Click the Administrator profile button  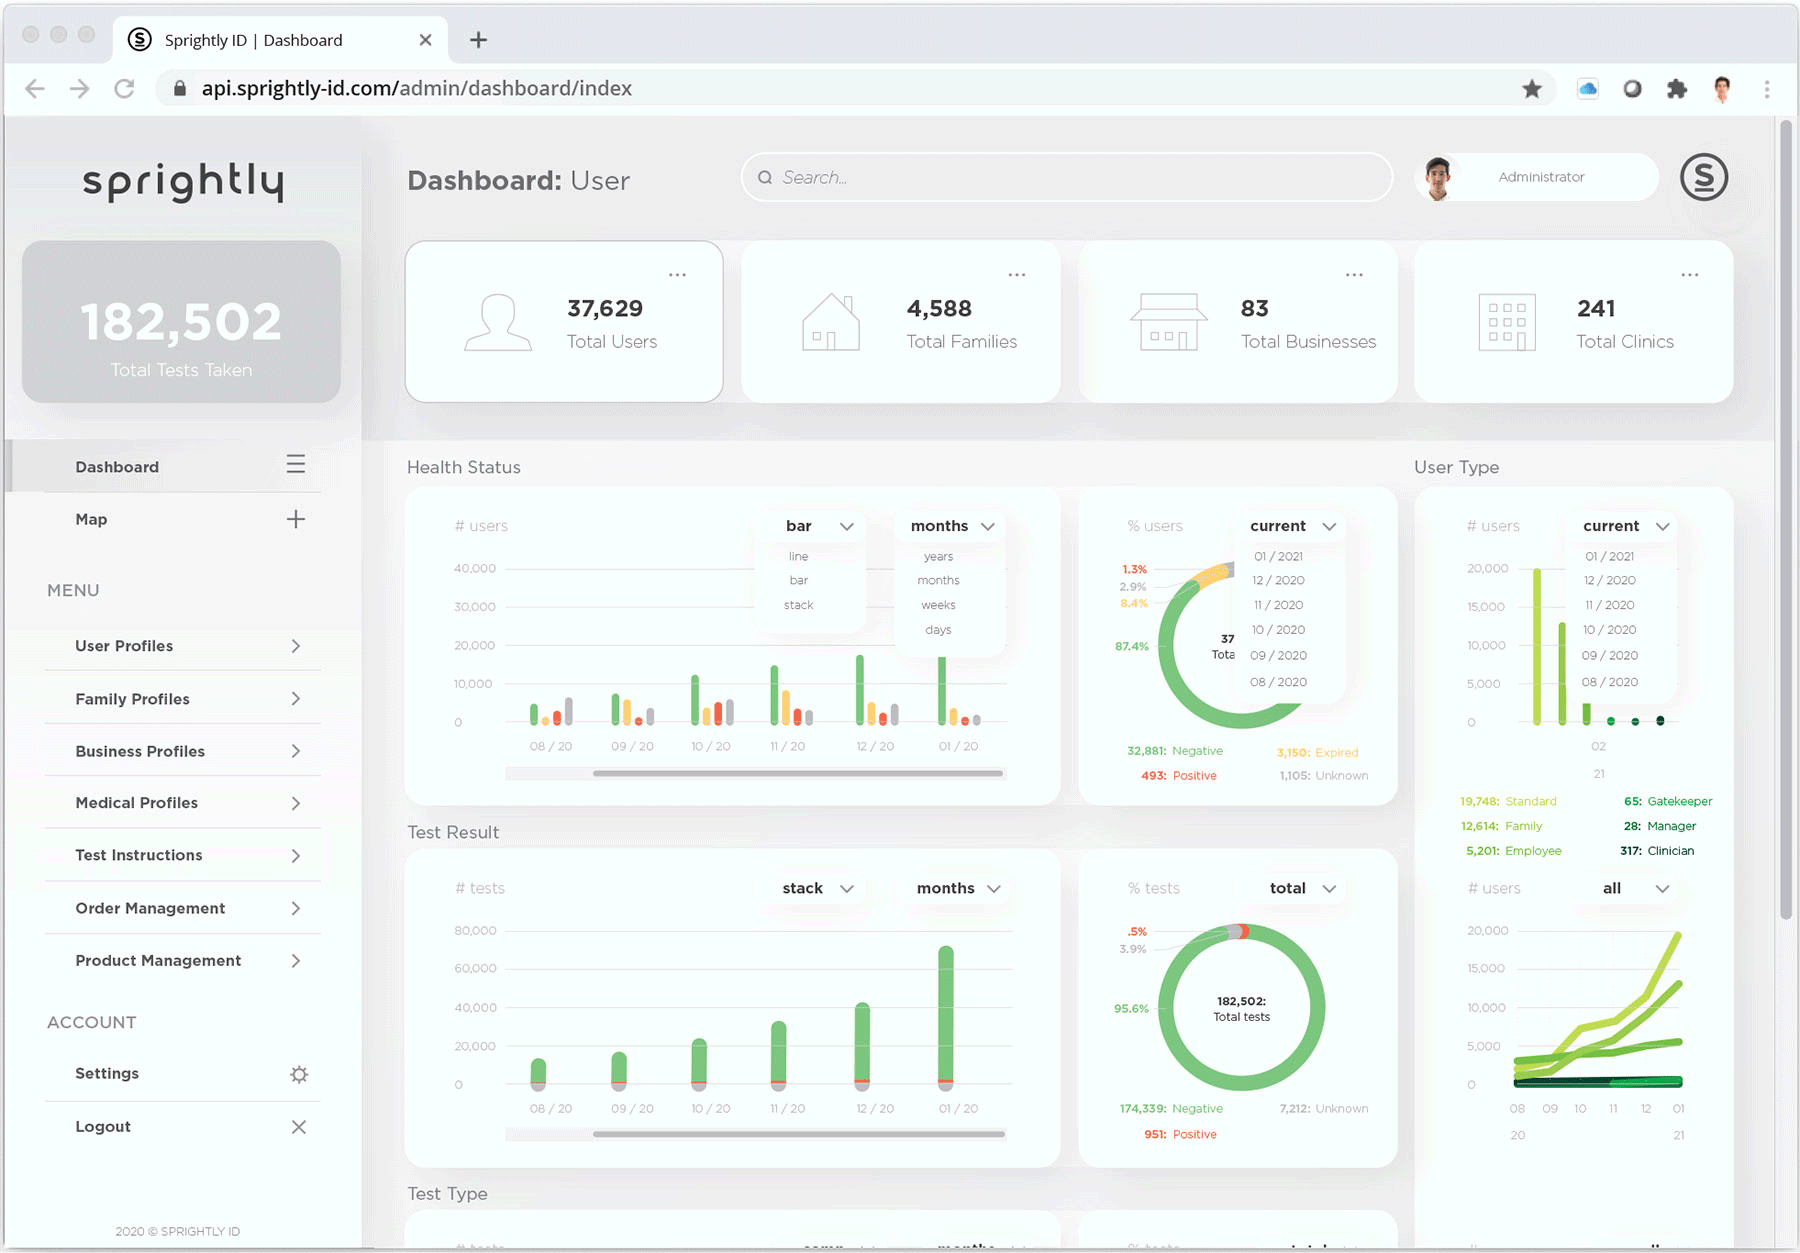tap(1538, 177)
